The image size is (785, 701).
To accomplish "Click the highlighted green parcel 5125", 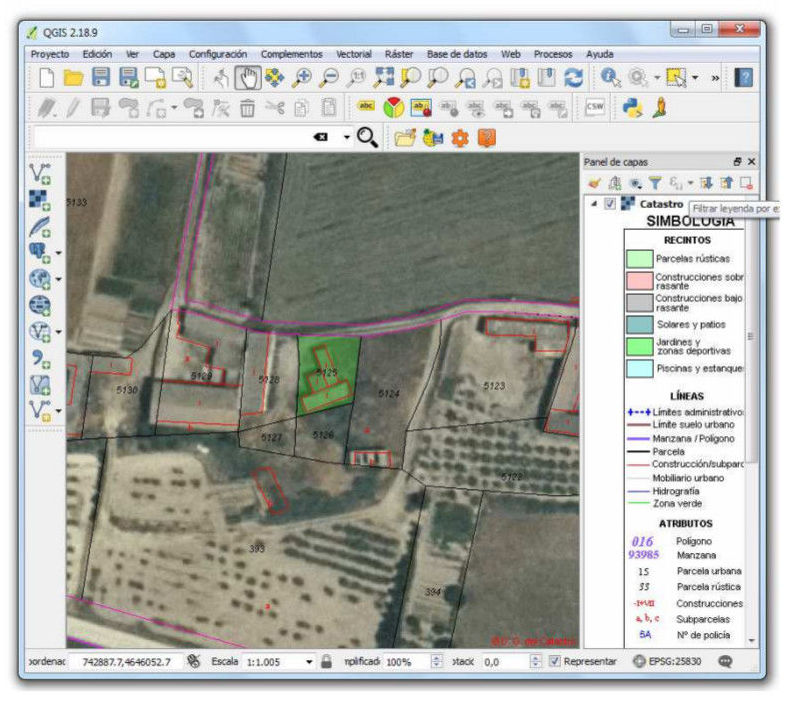I will (328, 373).
